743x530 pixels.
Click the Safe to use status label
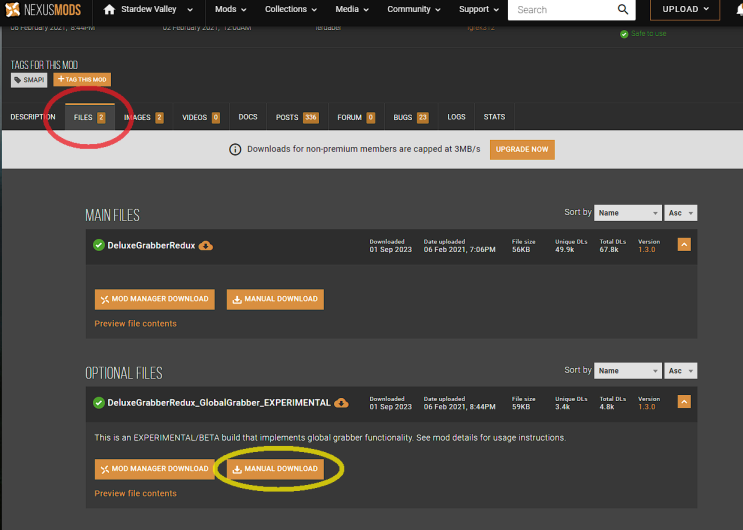[649, 34]
